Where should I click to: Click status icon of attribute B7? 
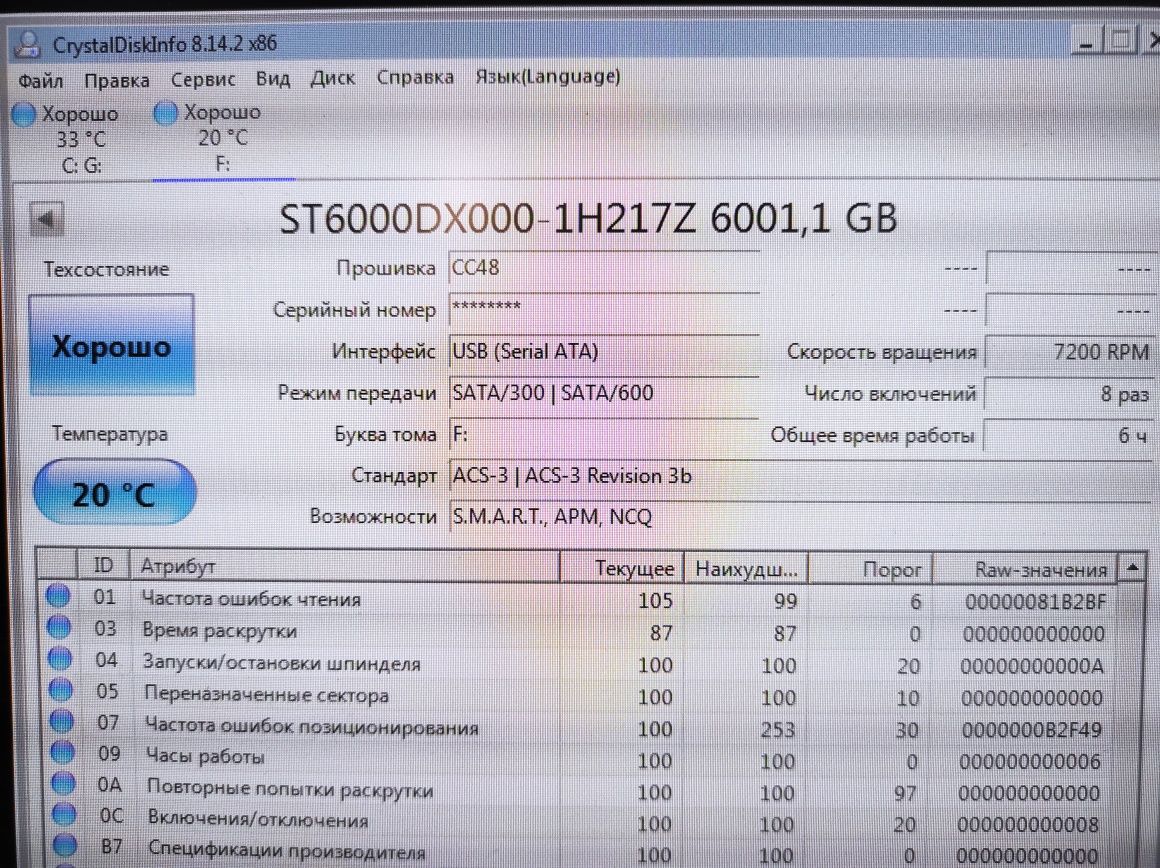click(x=65, y=845)
